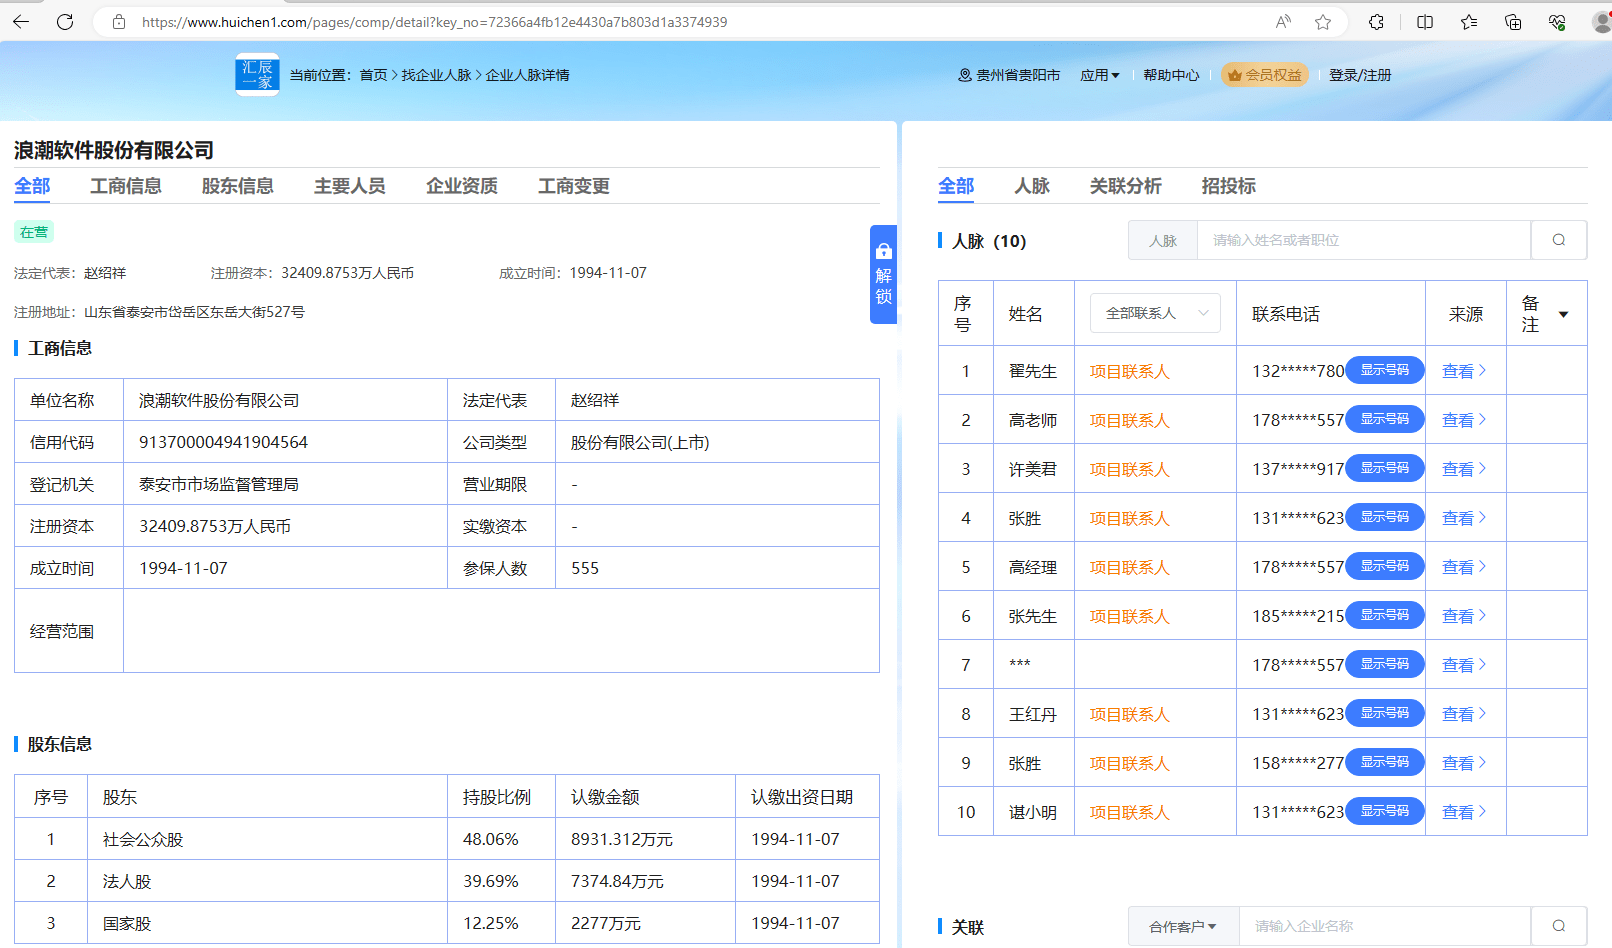Click the 汇辰一家 site logo
Viewport: 1612px width, 948px height.
[257, 74]
